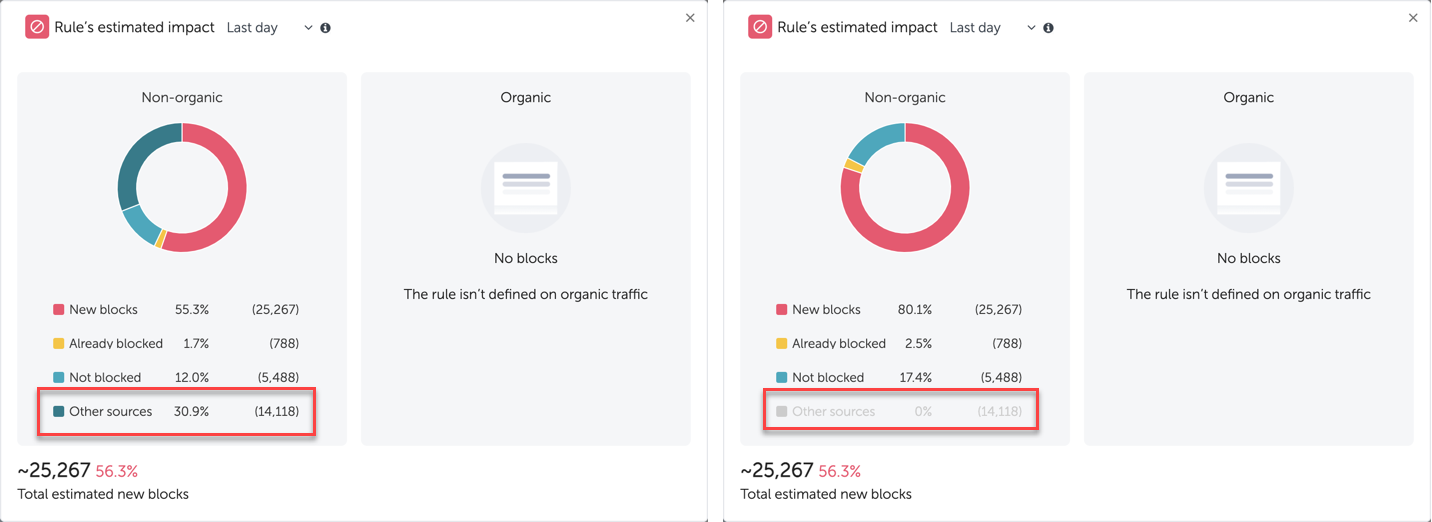Image resolution: width=1432 pixels, height=522 pixels.
Task: Enable greyed-out Other sources in right panel
Action: 833,411
